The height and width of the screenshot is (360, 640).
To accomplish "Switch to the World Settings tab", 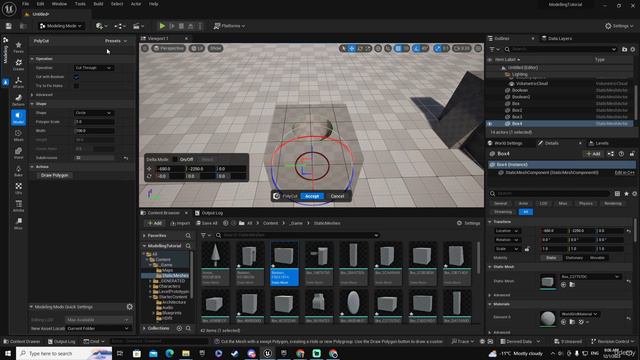I will 505,143.
